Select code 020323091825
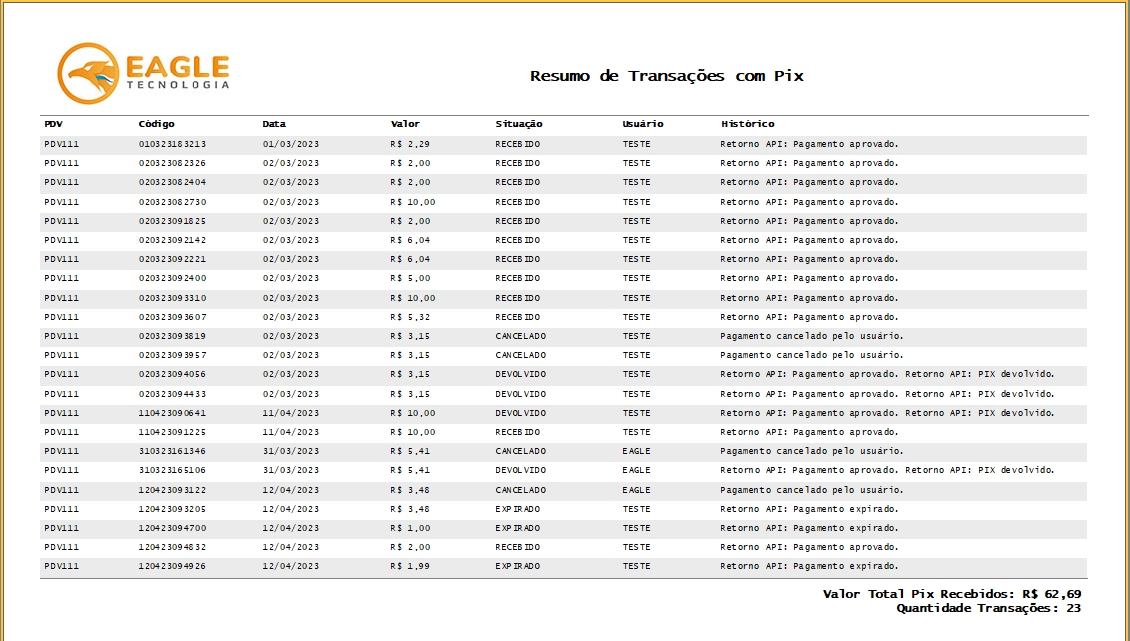The image size is (1130, 641). click(172, 221)
